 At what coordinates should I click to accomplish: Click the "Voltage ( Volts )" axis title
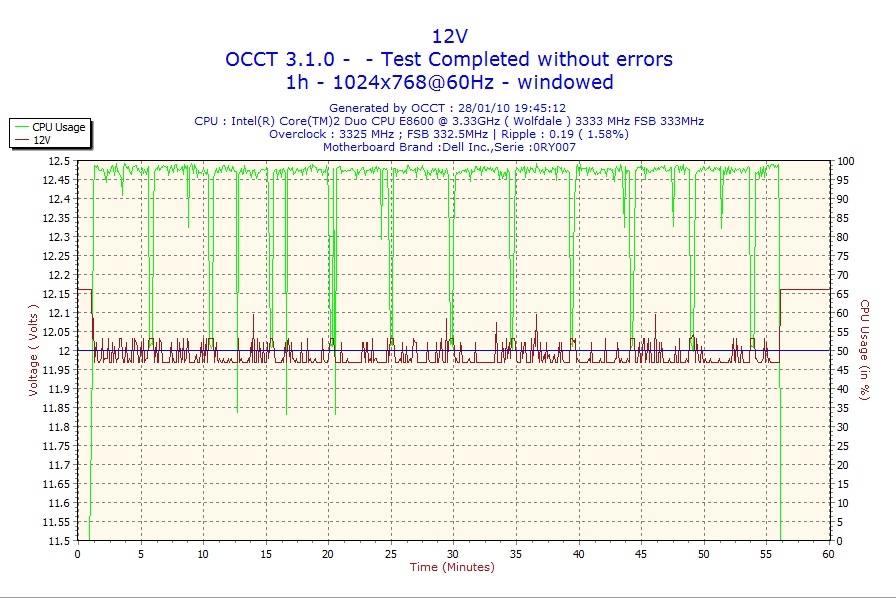(33, 350)
